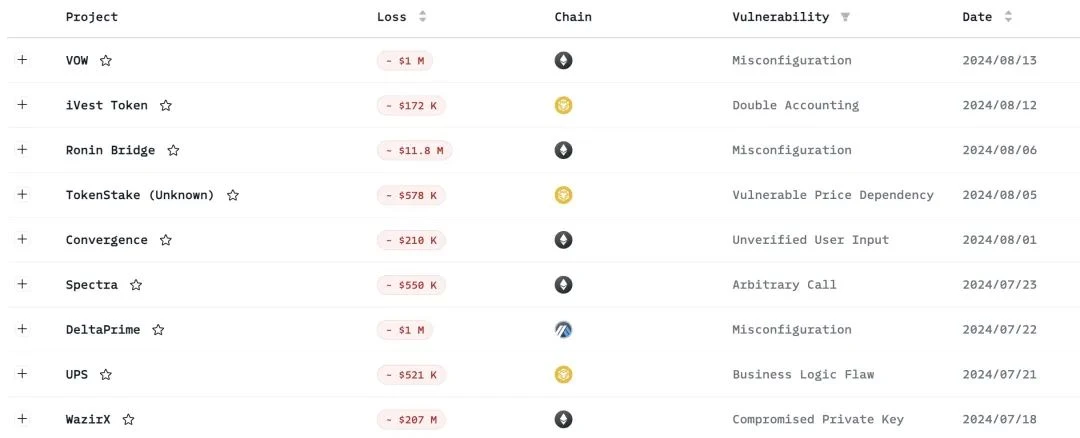Click the Compromised Private Key vulnerability text
This screenshot has width=1080, height=438.
[818, 419]
